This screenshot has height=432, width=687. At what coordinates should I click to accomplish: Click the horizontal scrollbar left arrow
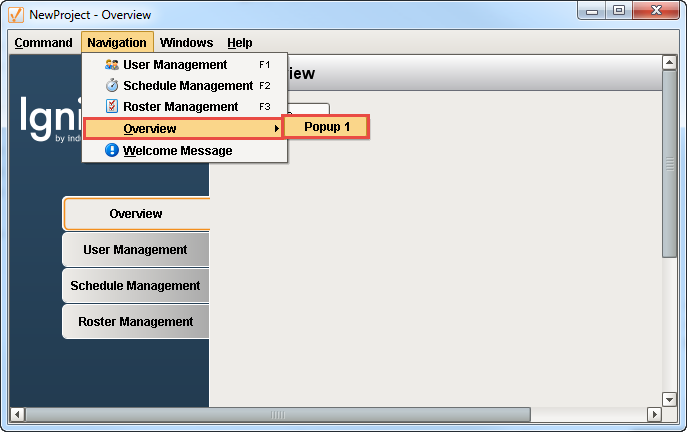point(16,414)
